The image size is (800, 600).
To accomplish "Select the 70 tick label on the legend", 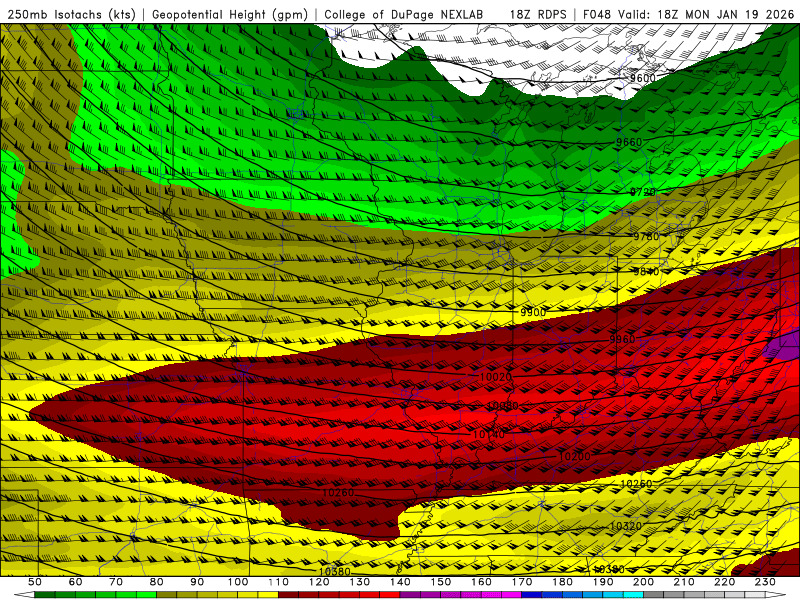I will [x=116, y=582].
